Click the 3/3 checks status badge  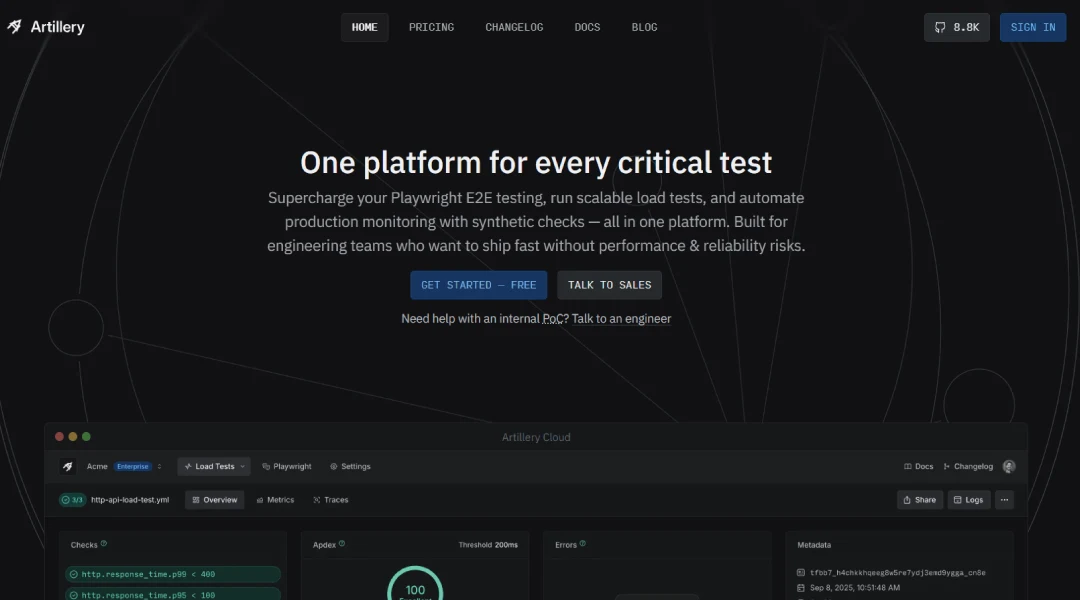72,499
